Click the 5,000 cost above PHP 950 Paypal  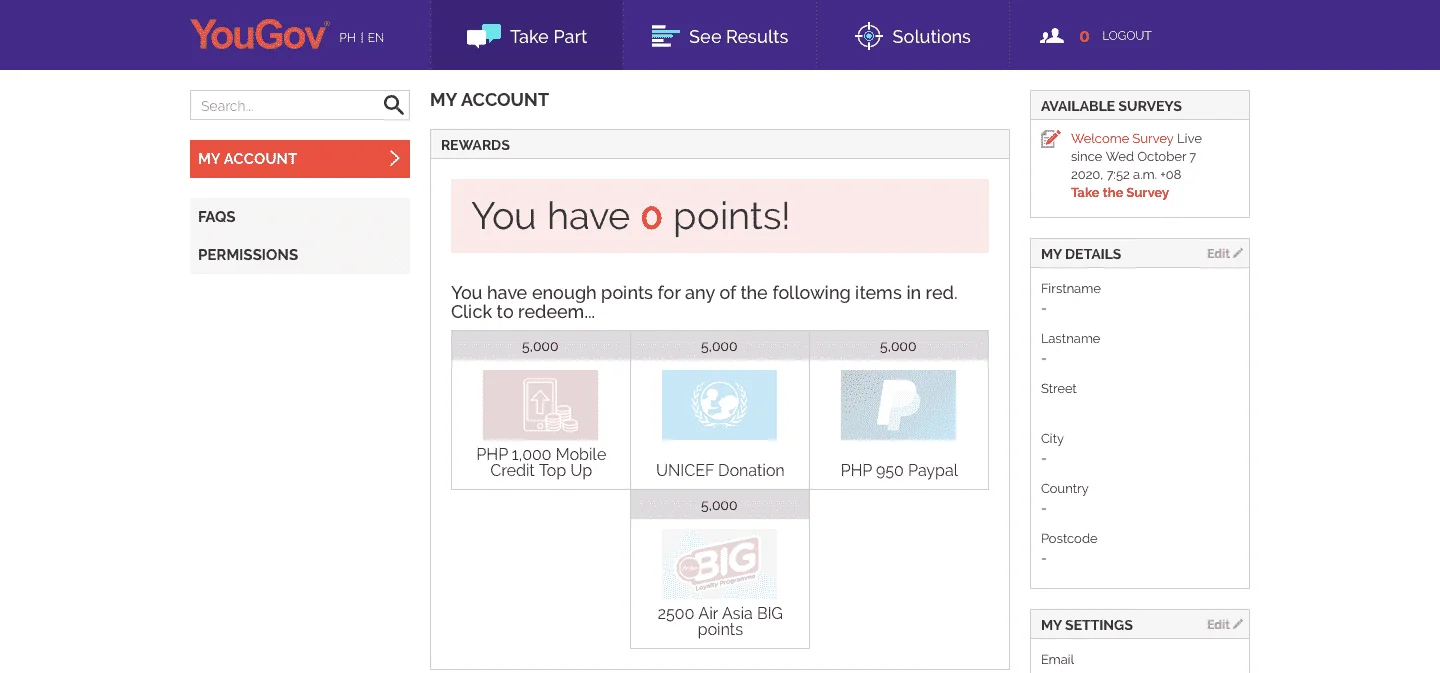click(x=898, y=346)
